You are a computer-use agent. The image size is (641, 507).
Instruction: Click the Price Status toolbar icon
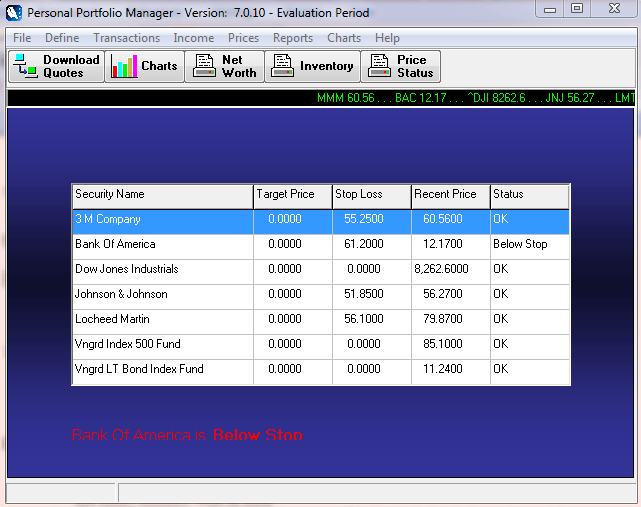379,67
